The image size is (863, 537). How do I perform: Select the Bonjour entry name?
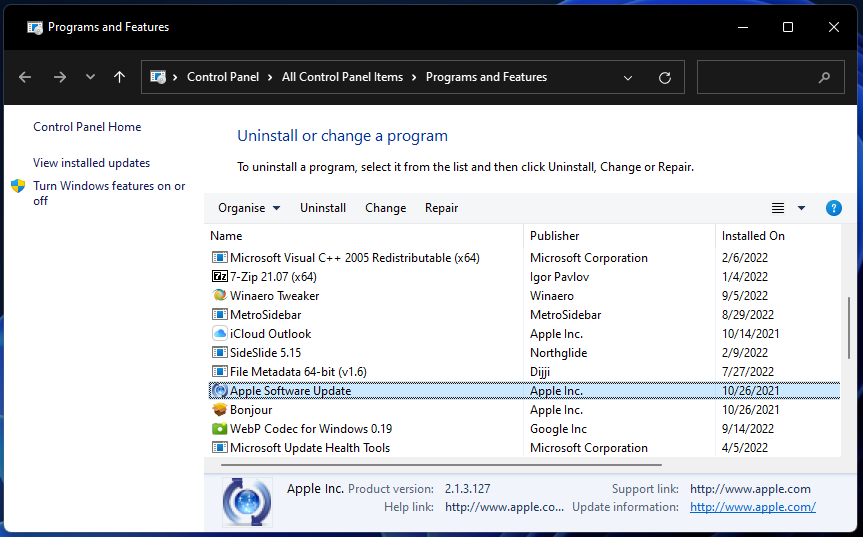251,410
